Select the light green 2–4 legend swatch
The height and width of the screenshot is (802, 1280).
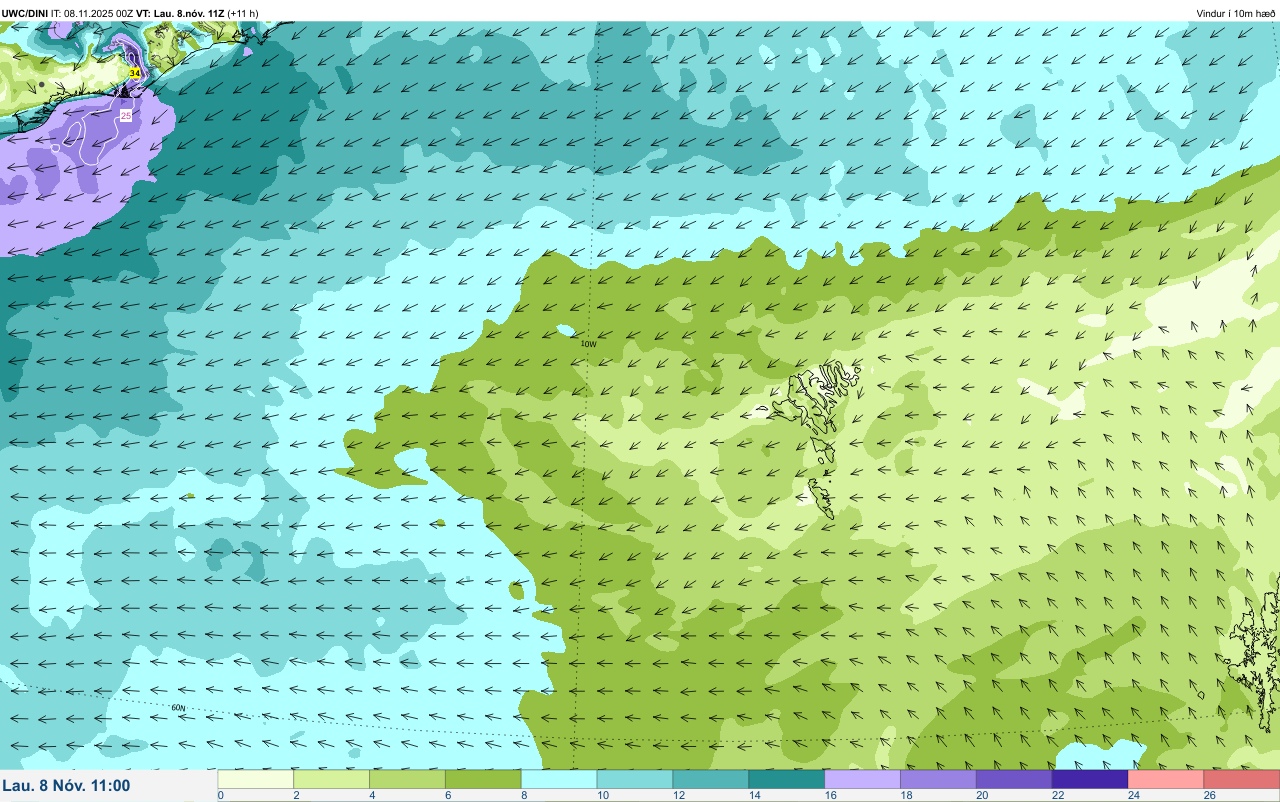pos(331,779)
